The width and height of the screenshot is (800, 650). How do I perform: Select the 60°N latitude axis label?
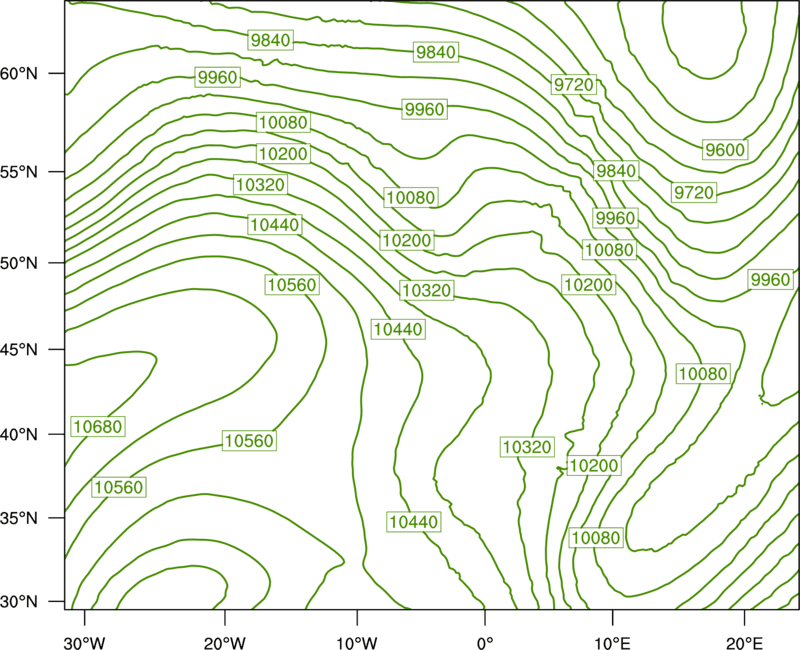tap(19, 73)
